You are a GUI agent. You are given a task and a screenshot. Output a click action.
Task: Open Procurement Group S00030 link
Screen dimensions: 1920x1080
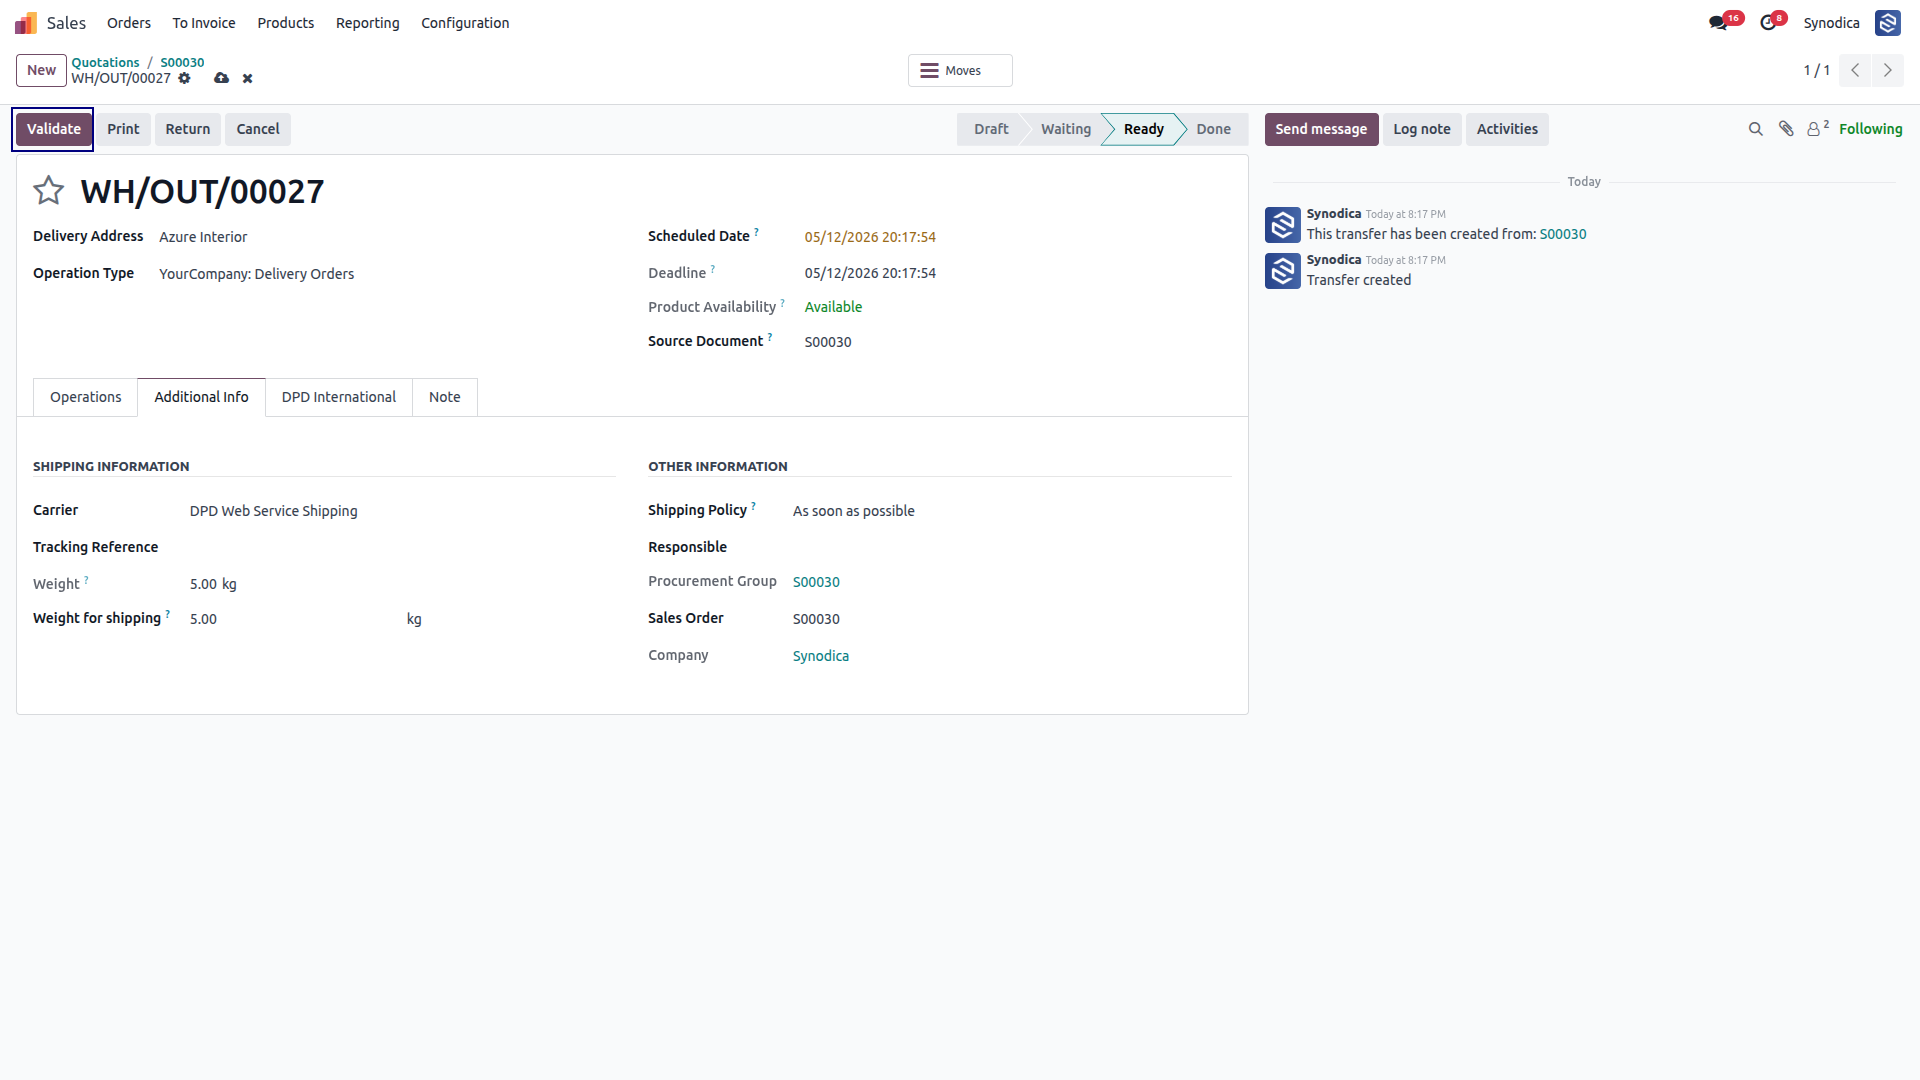816,582
